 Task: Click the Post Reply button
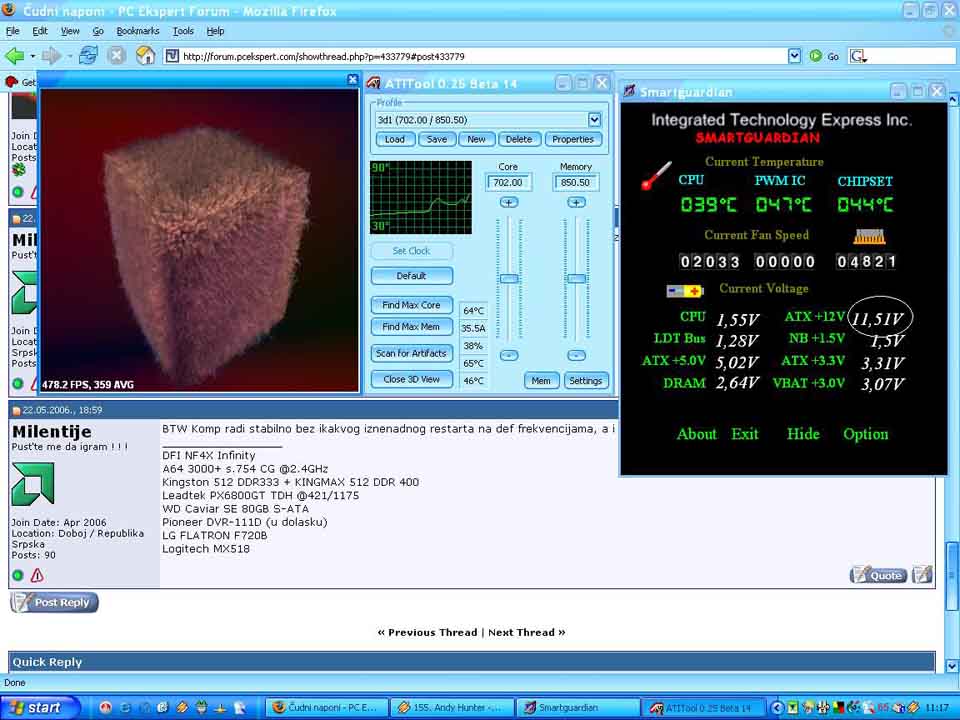(54, 602)
